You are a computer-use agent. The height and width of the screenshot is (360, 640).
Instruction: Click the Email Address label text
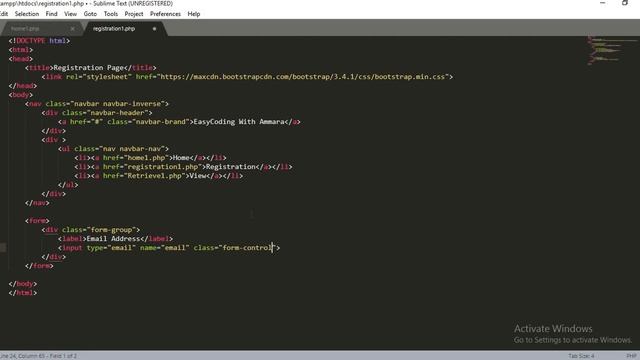pos(113,239)
